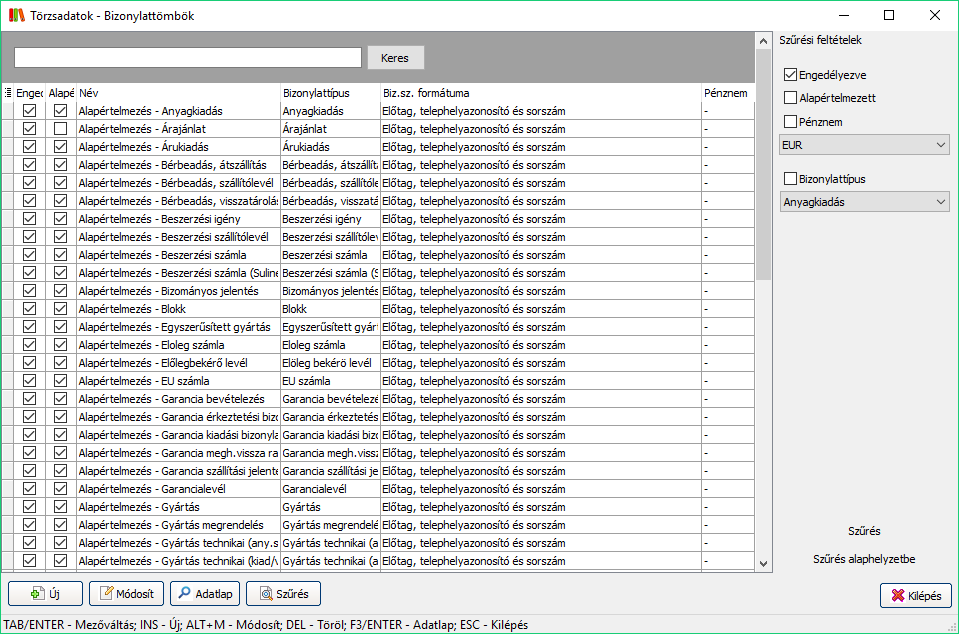The width and height of the screenshot is (959, 634).
Task: Toggle the Engedélyezve filter checkbox
Action: 791,75
